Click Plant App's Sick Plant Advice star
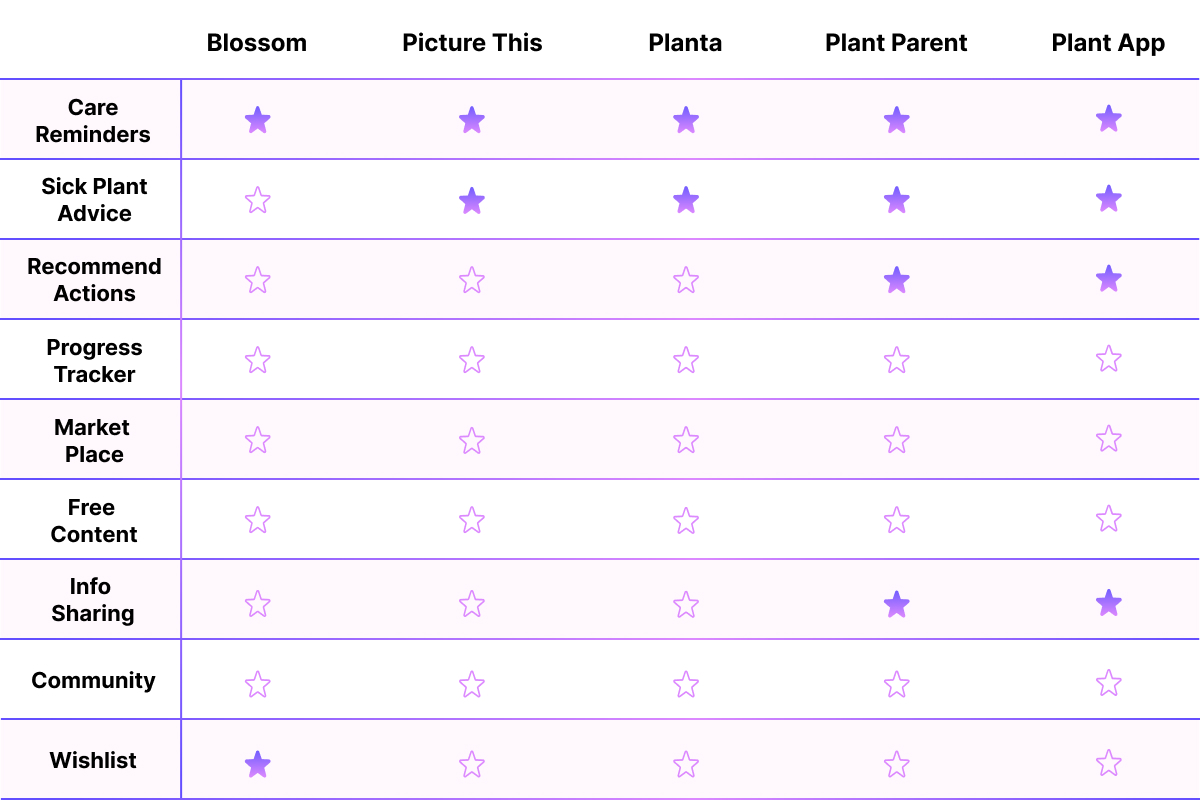Viewport: 1200px width, 800px height. tap(1108, 199)
